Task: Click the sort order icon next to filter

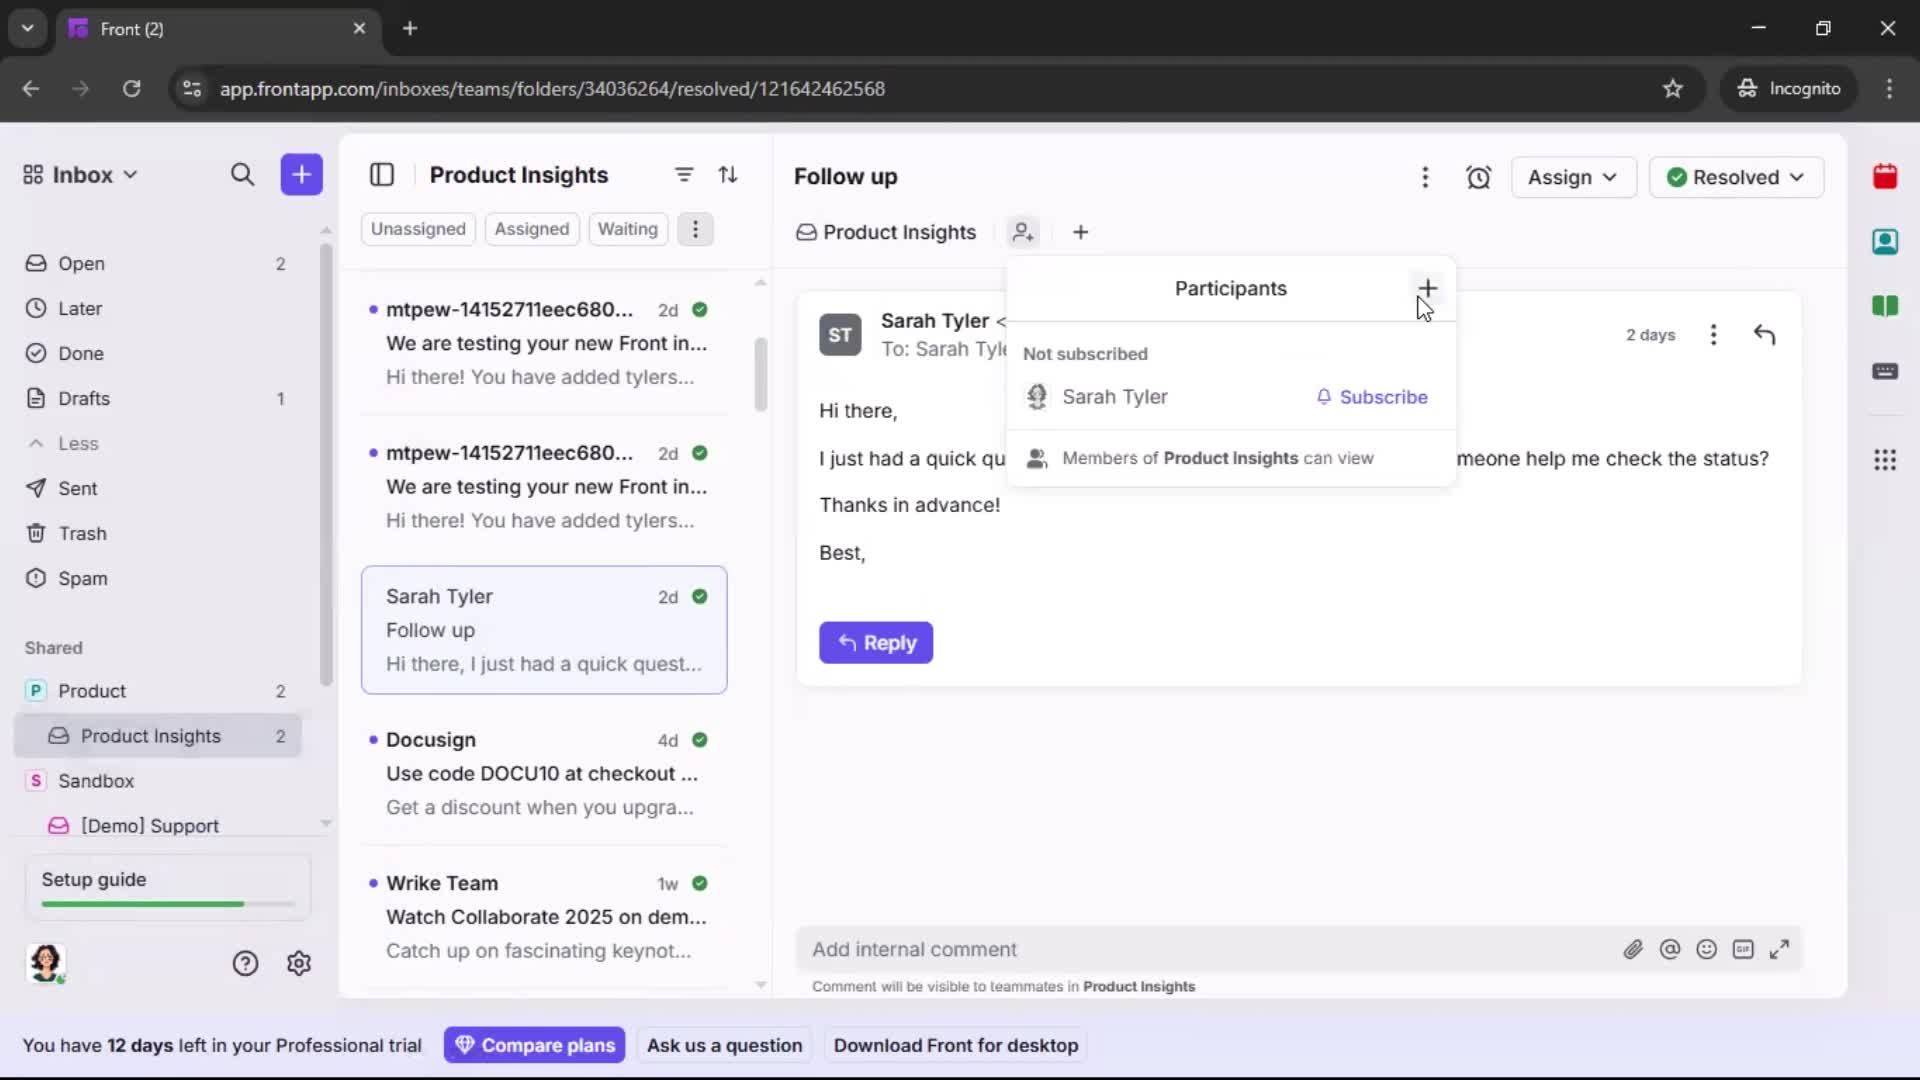Action: 729,174
